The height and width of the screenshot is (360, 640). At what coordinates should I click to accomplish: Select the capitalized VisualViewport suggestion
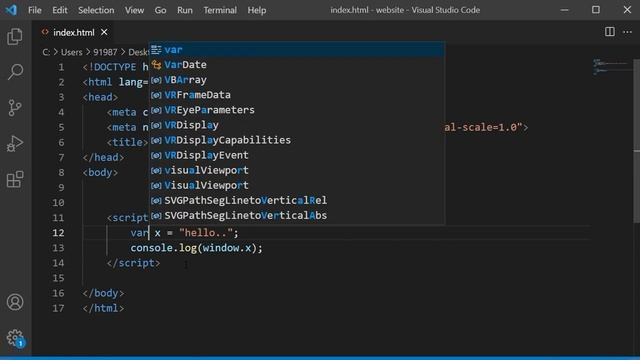point(297,185)
